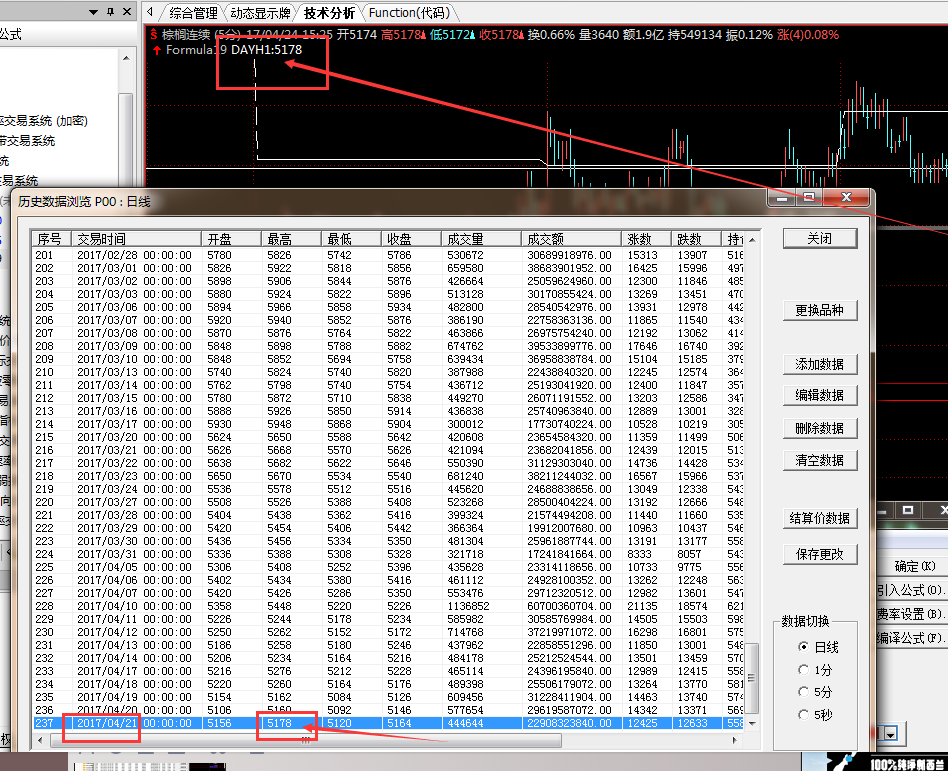948x771 pixels.
Task: Maximize the history data dialog
Action: pyautogui.click(x=810, y=198)
